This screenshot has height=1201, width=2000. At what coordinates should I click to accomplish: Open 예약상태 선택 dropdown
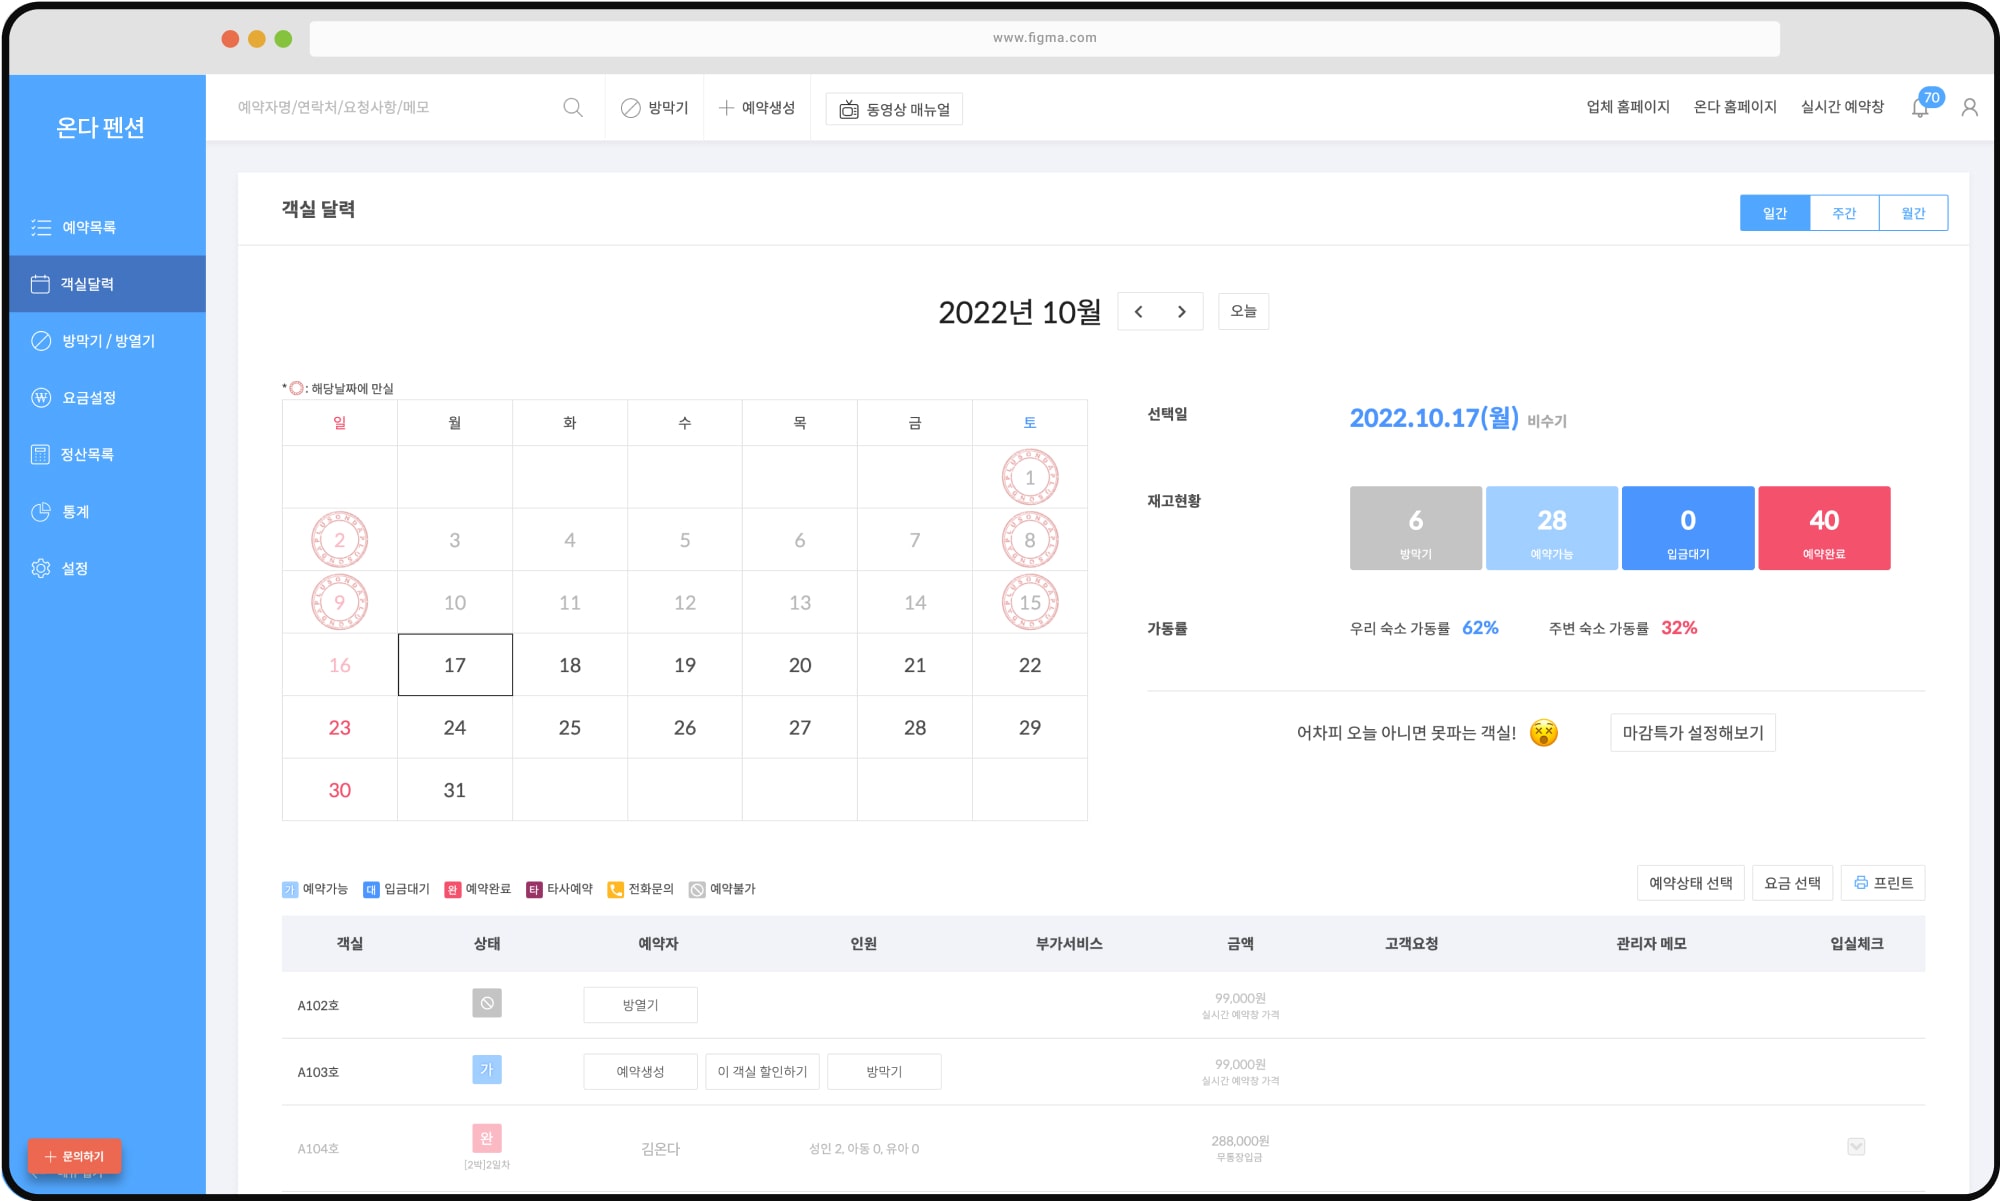[1690, 883]
